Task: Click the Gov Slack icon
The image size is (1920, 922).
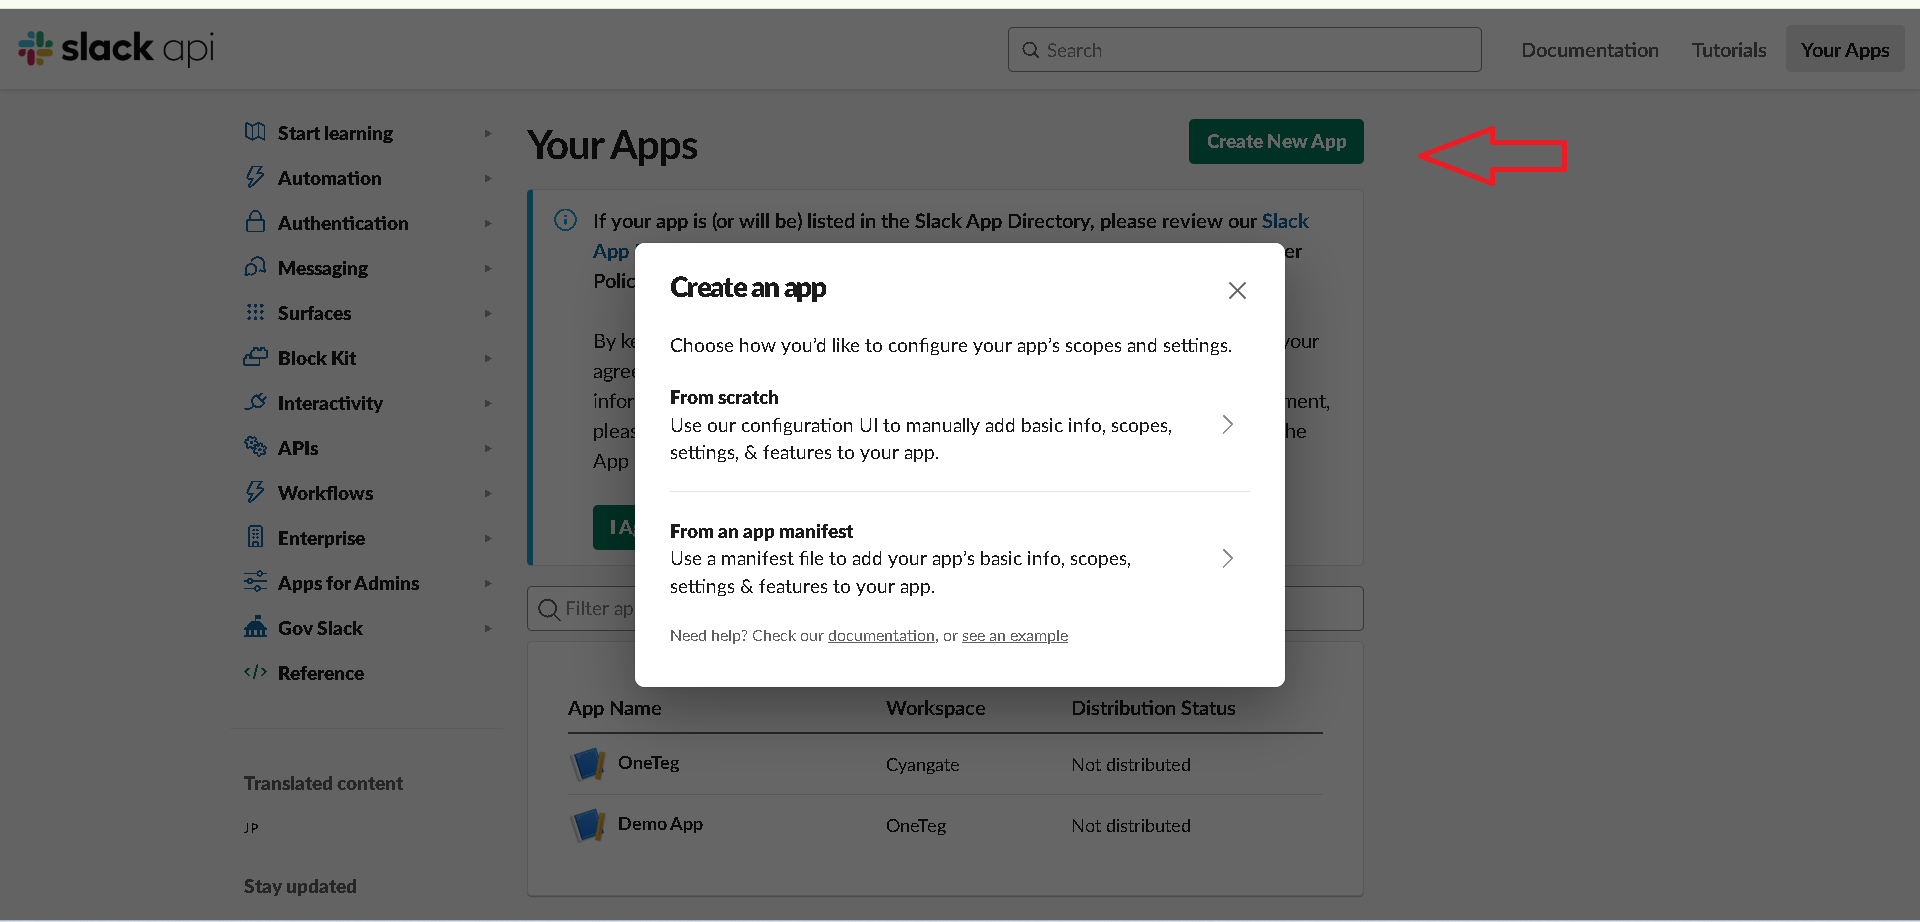Action: point(256,627)
